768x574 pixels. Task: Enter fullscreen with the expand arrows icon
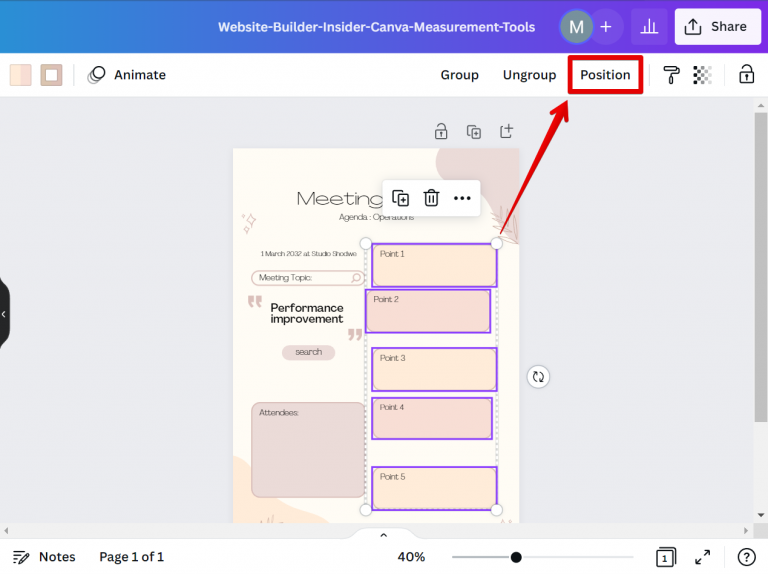pyautogui.click(x=702, y=557)
